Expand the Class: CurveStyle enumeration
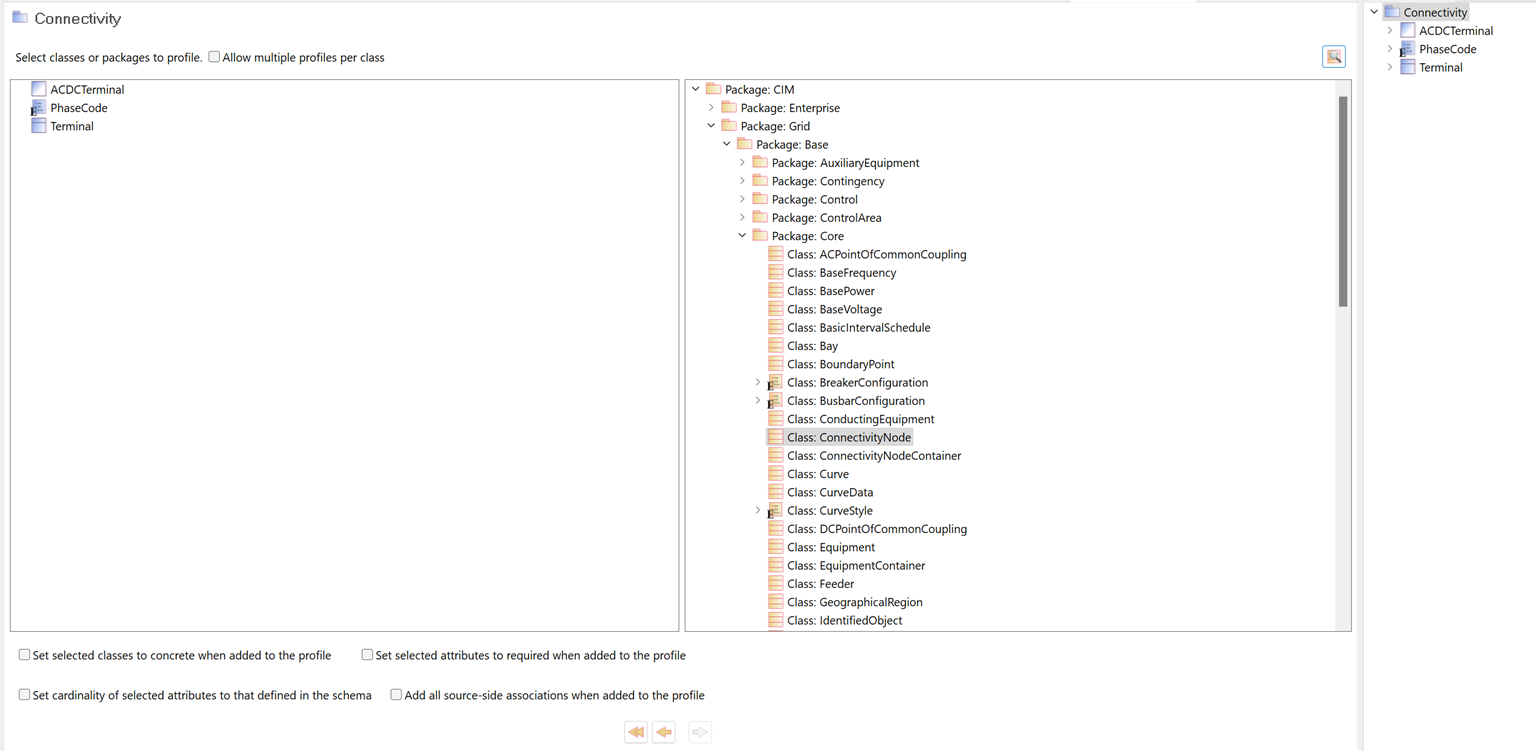Screen dimensions: 1536x751 click(x=758, y=511)
